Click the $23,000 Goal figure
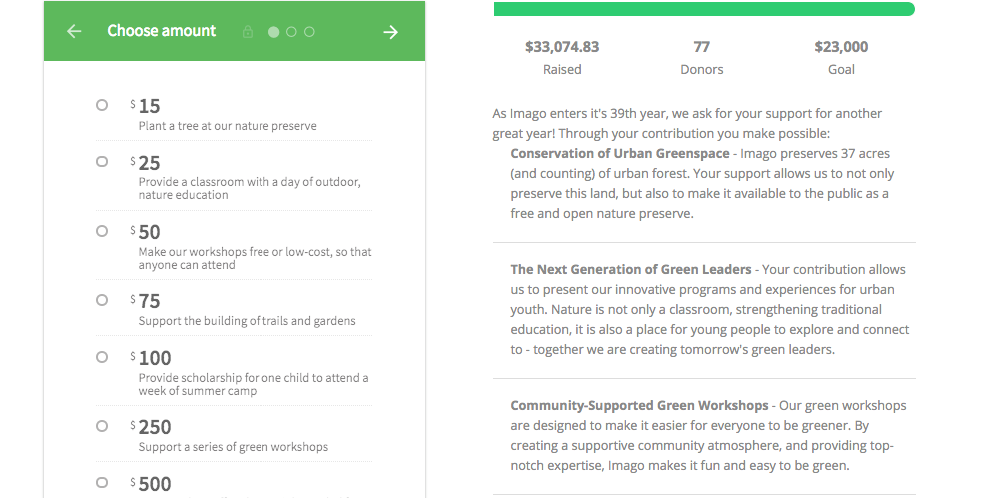Image resolution: width=1005 pixels, height=498 pixels. point(841,47)
